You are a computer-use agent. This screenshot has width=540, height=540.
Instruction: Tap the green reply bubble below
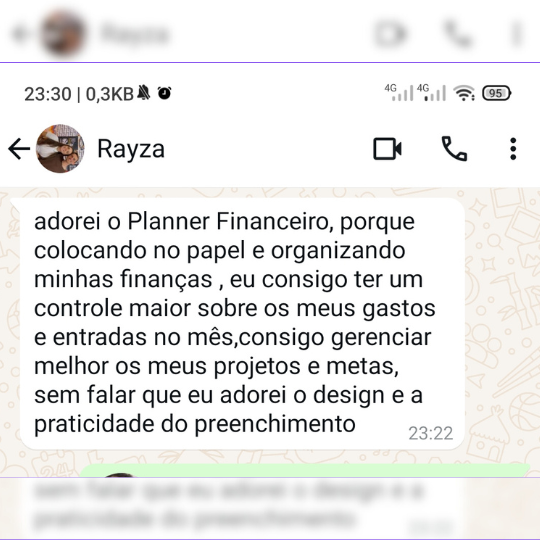coord(305,470)
